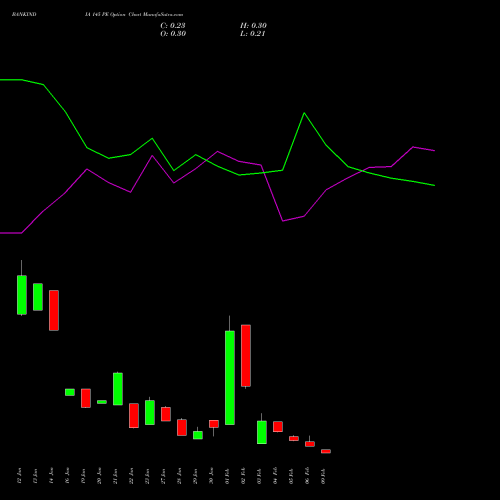Click the '19 Jan' date label

(x=83, y=476)
